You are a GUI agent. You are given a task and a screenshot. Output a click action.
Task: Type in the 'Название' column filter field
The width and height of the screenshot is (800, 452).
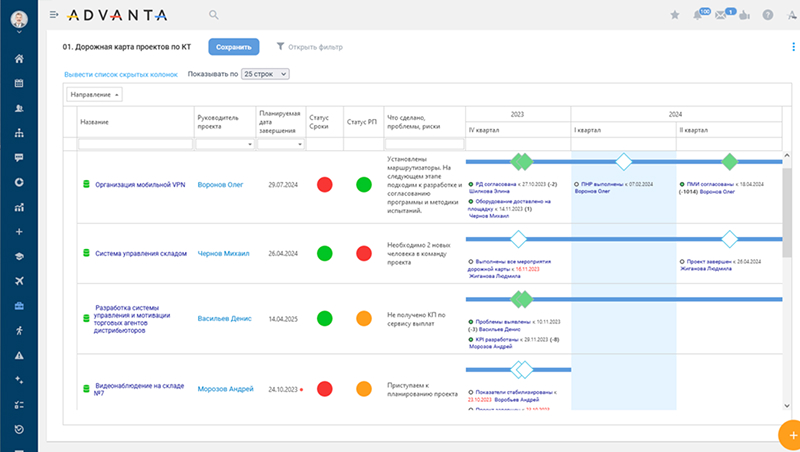(136, 144)
